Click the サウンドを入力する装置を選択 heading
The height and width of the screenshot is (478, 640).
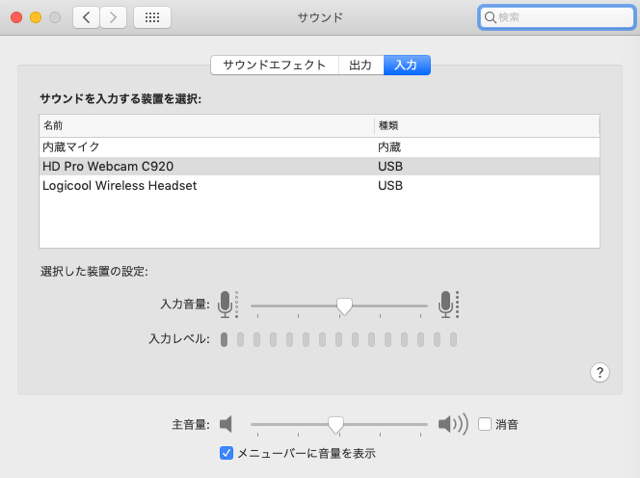pos(121,99)
